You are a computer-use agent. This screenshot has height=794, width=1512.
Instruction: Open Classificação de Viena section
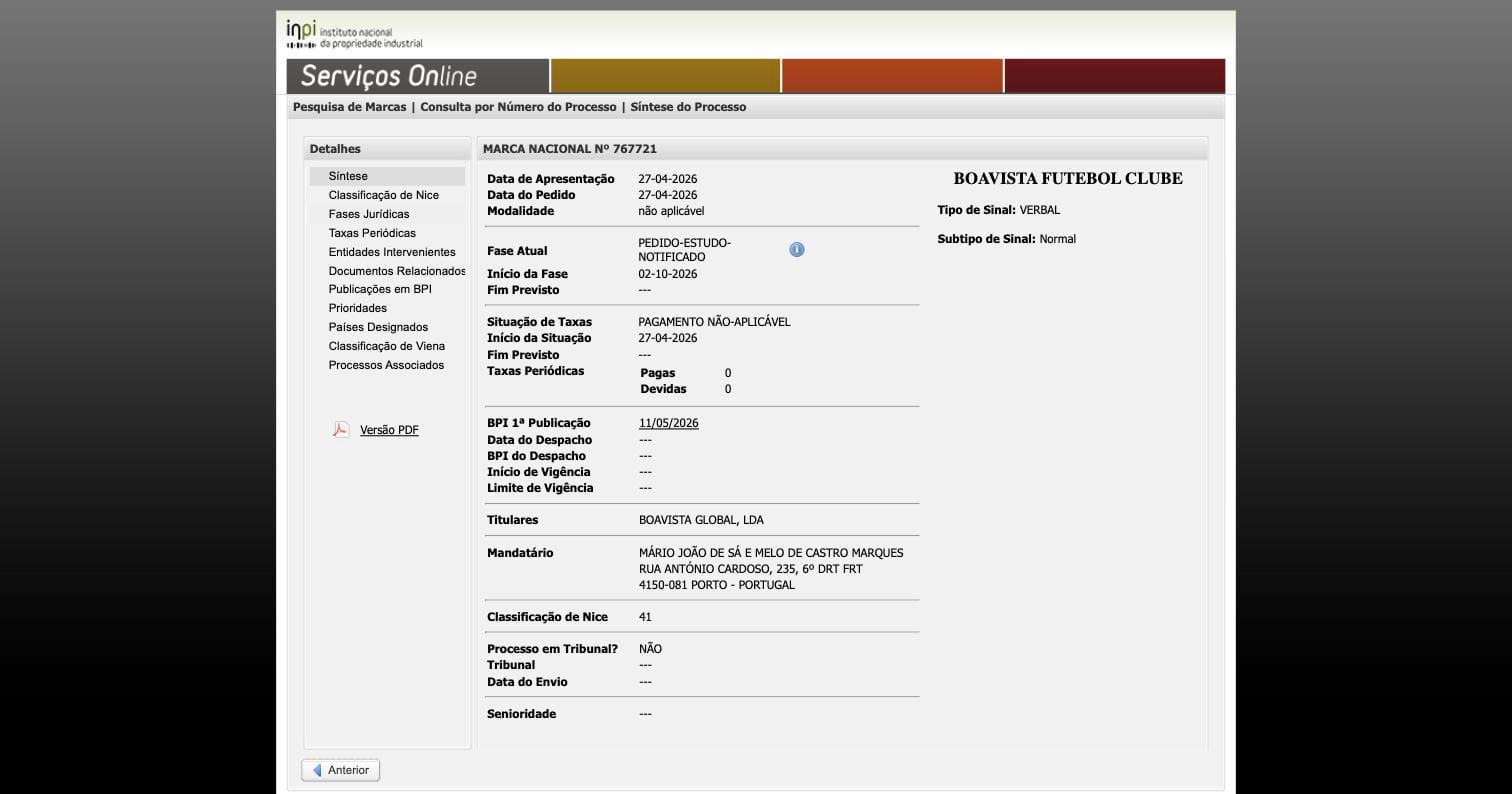pos(387,346)
